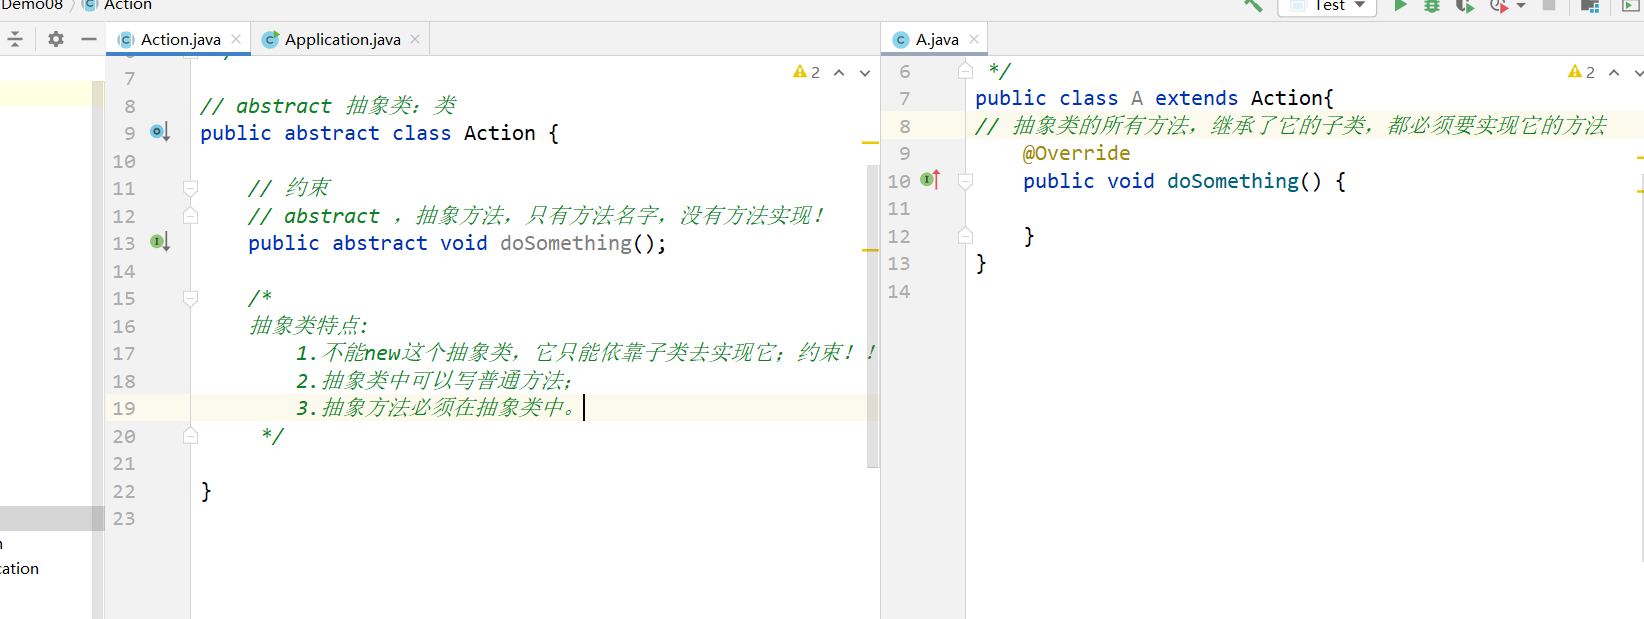
Task: Run with coverage shield icon
Action: tap(1464, 6)
